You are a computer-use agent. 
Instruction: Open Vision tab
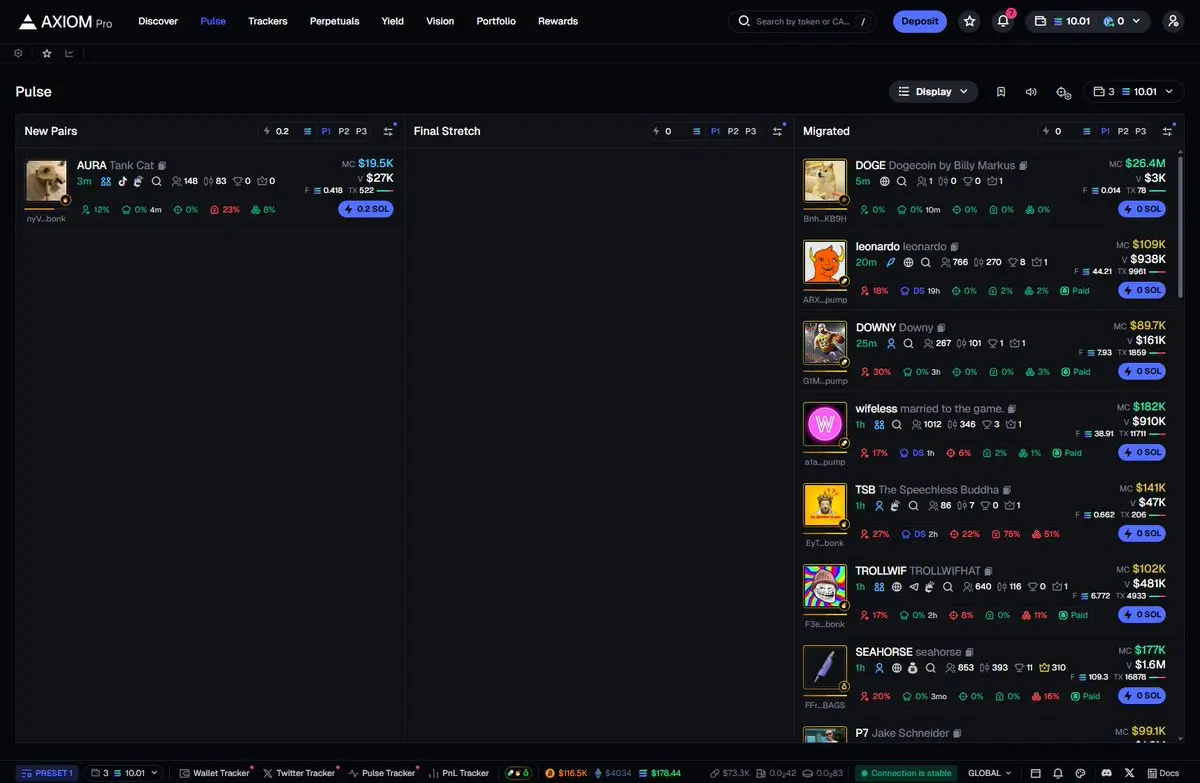pos(440,21)
